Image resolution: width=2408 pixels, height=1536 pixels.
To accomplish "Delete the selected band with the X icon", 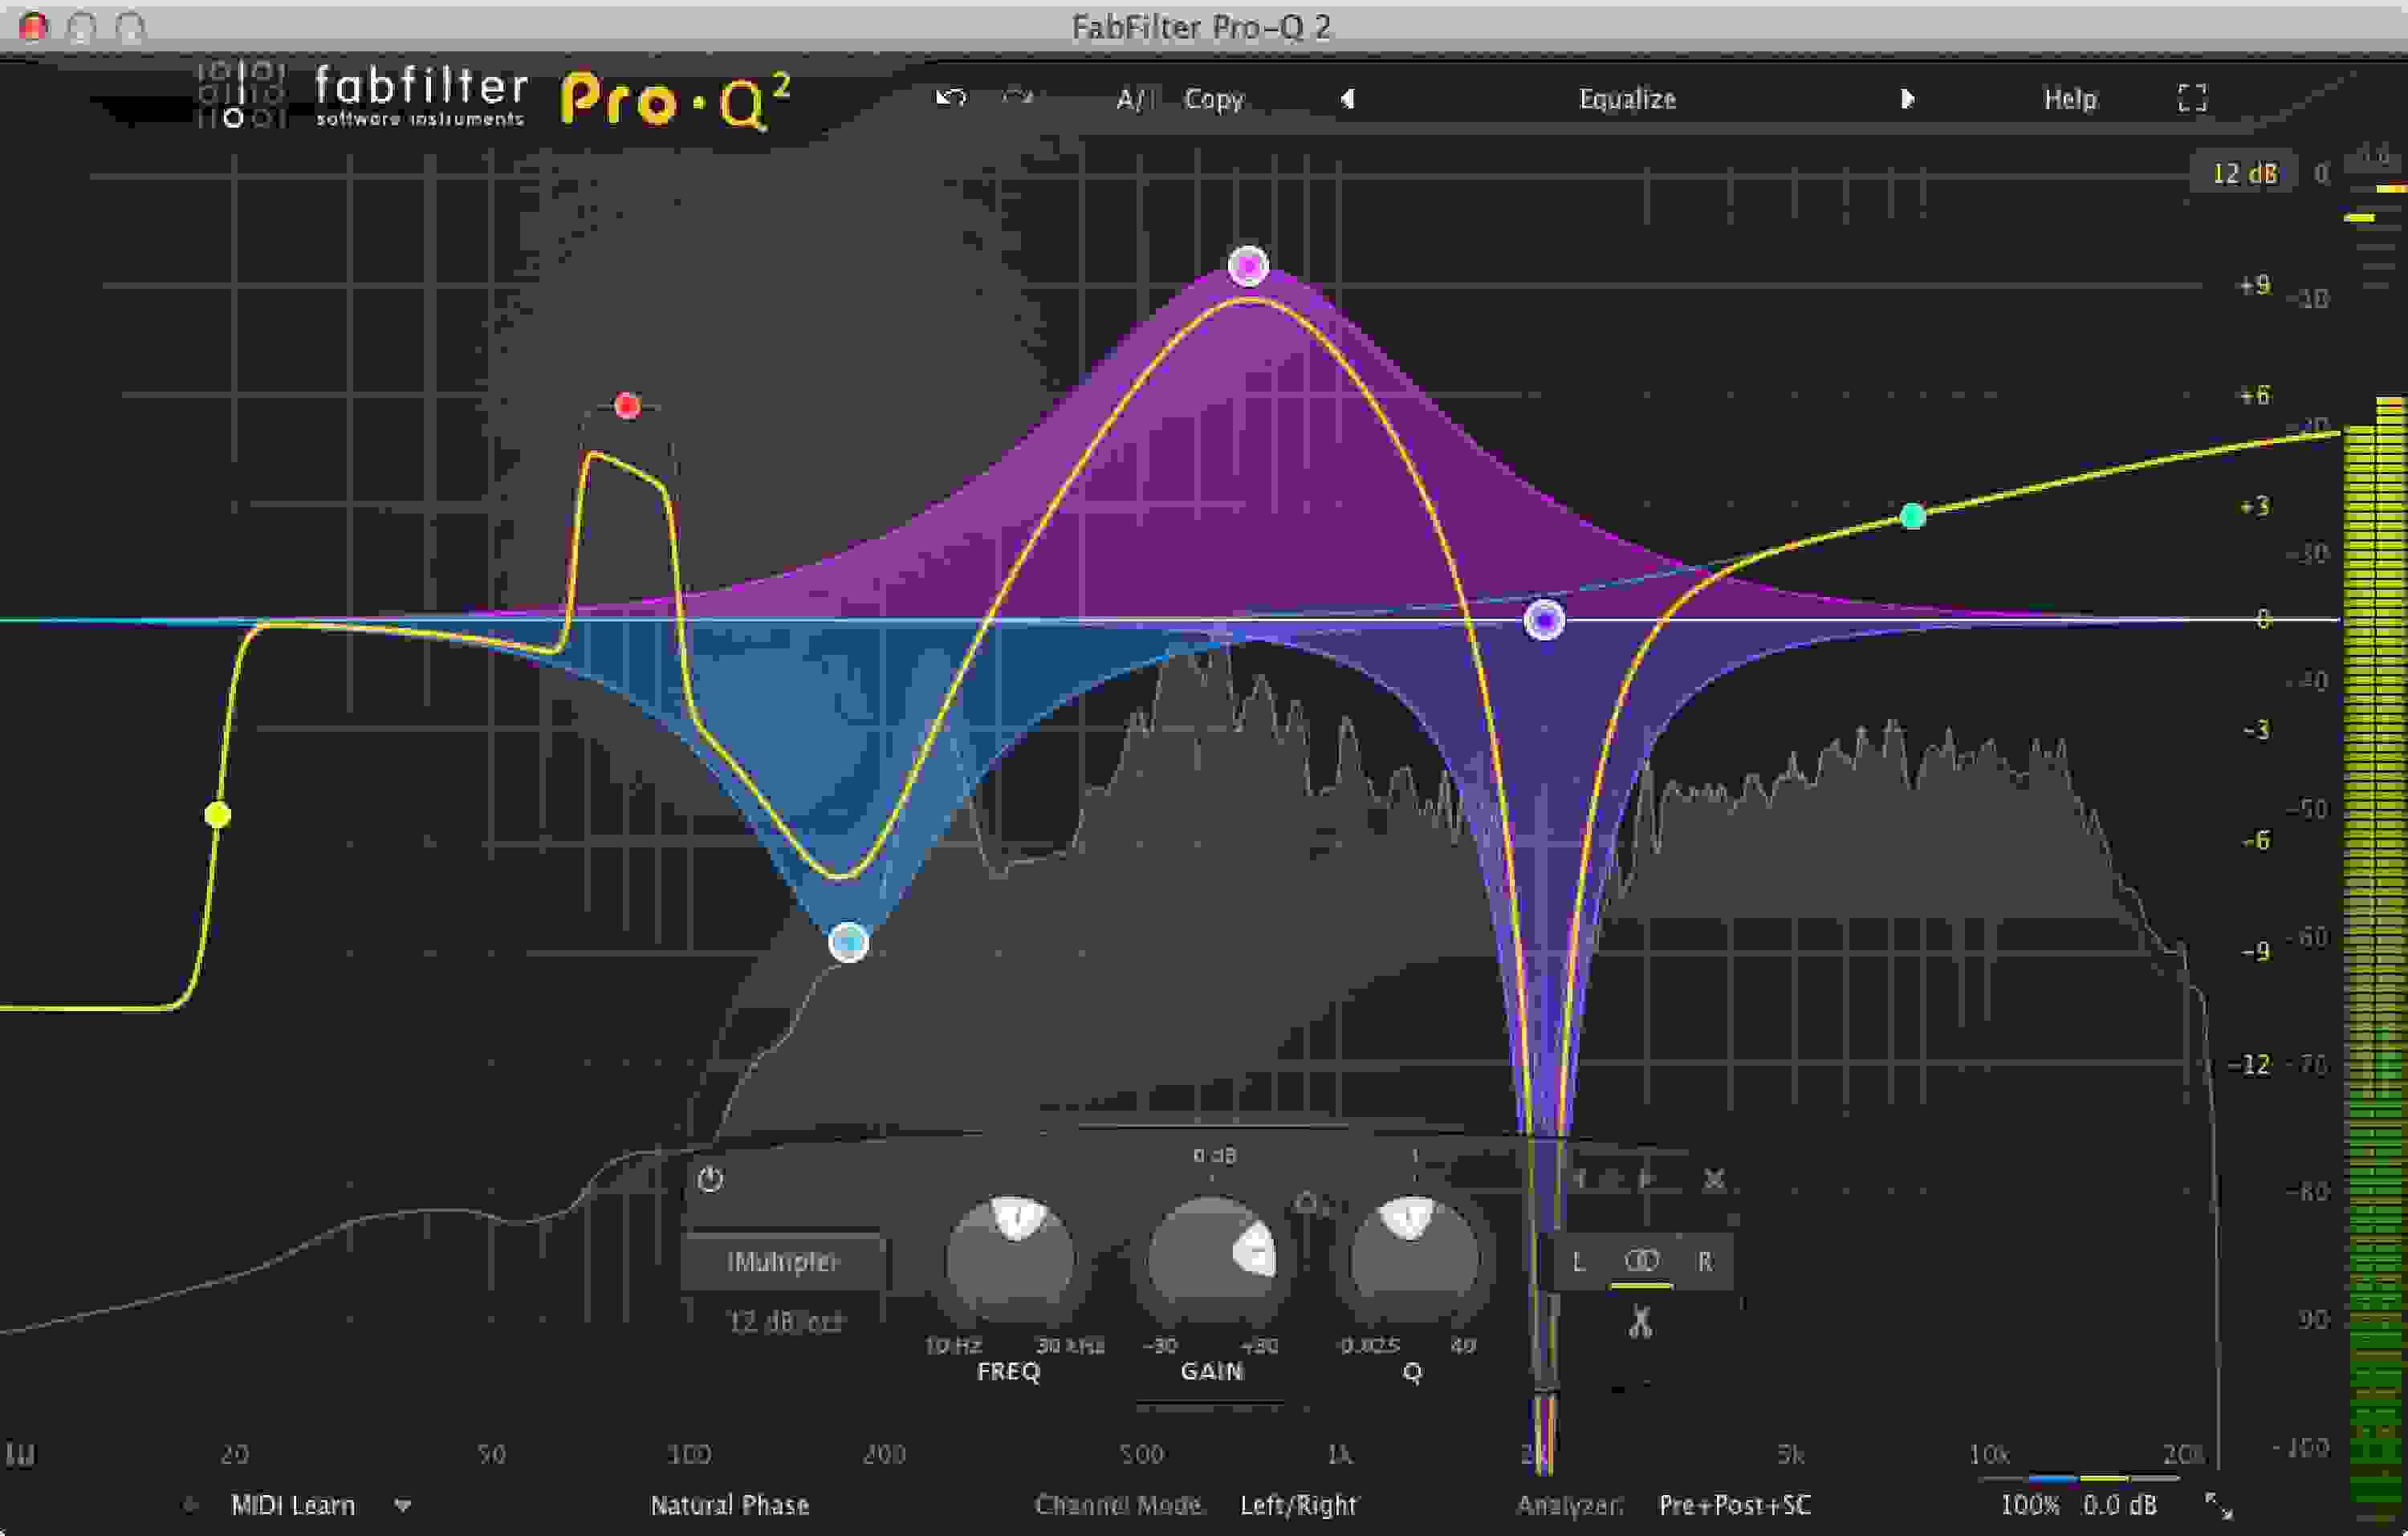I will [x=1712, y=1180].
